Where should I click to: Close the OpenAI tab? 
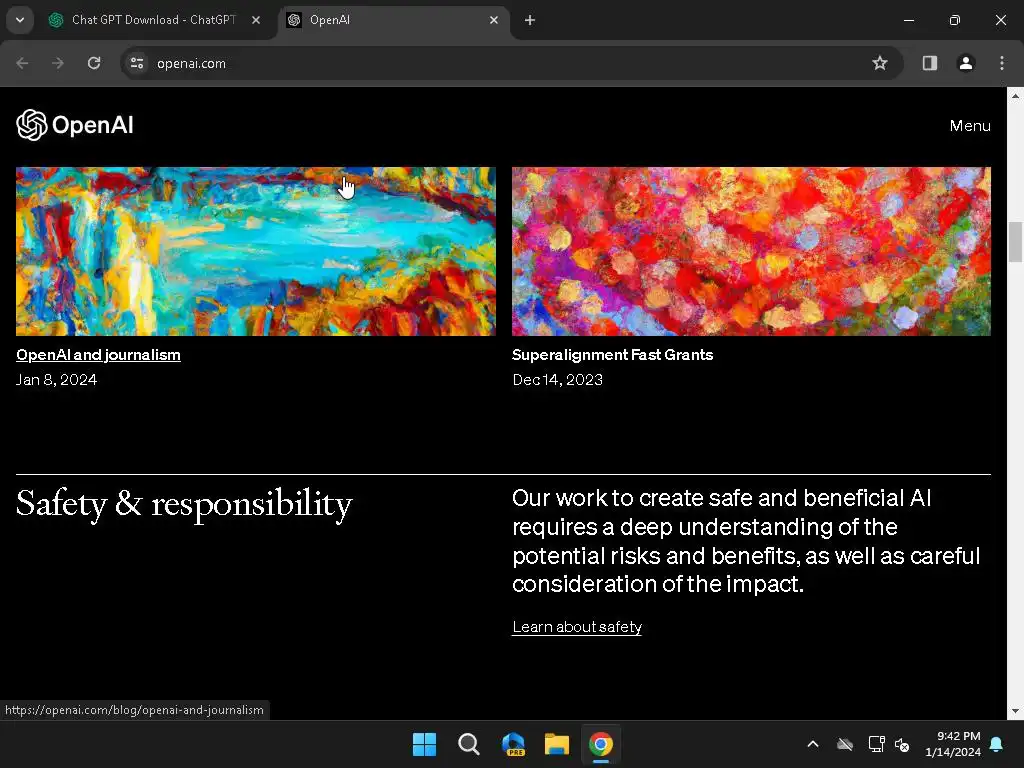494,20
